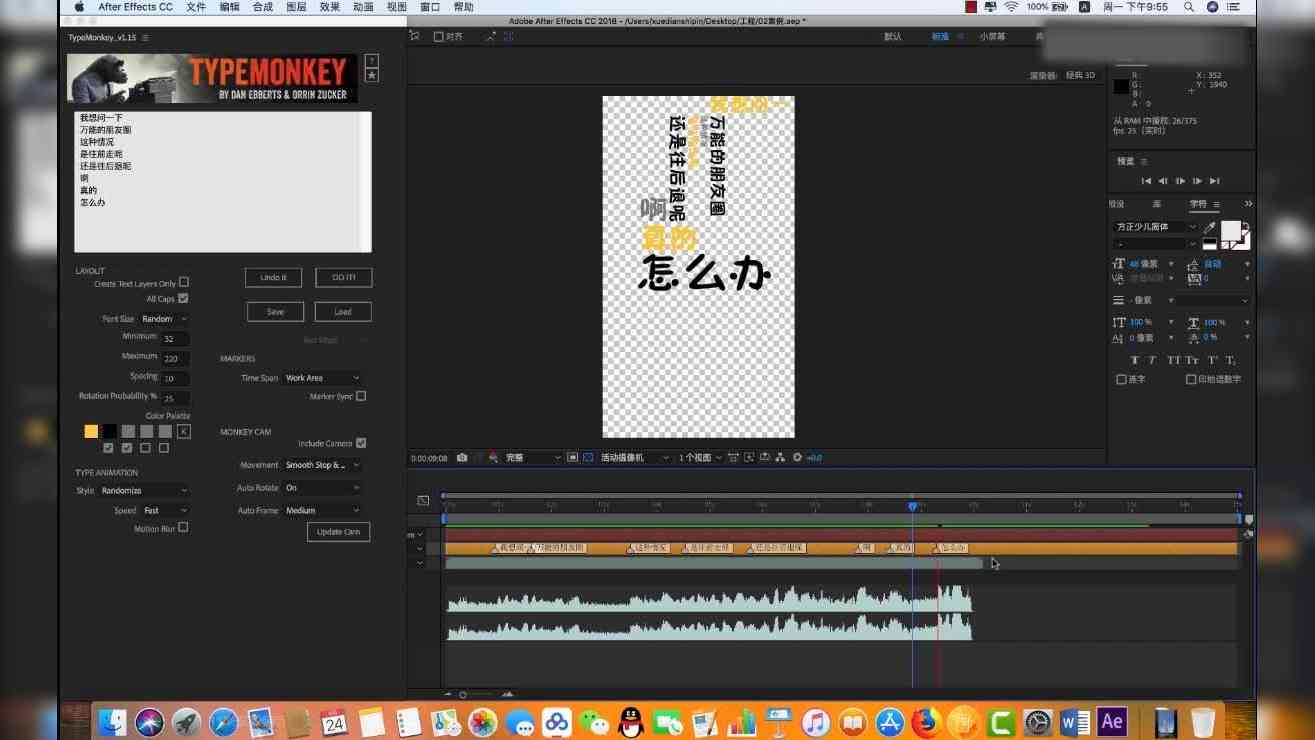1315x740 pixels.
Task: Enable Marker Sync checkbox
Action: coord(361,396)
